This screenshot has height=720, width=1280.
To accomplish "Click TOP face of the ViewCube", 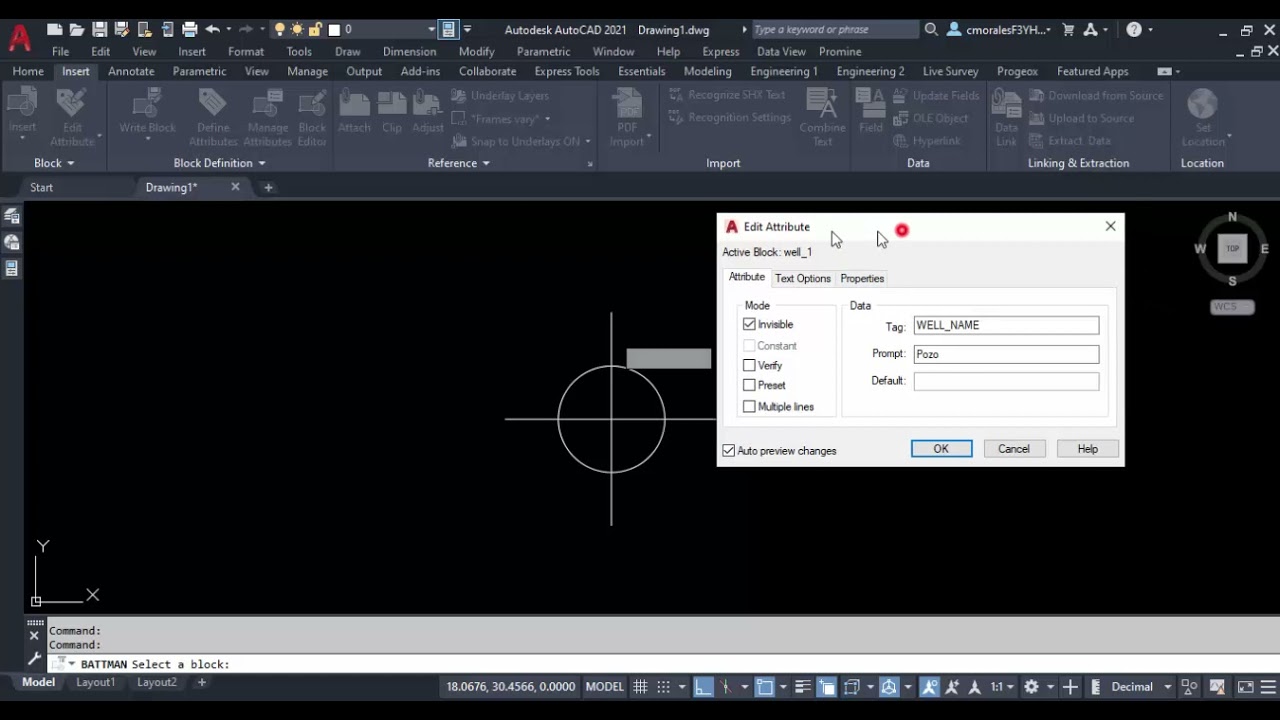I will tap(1232, 249).
